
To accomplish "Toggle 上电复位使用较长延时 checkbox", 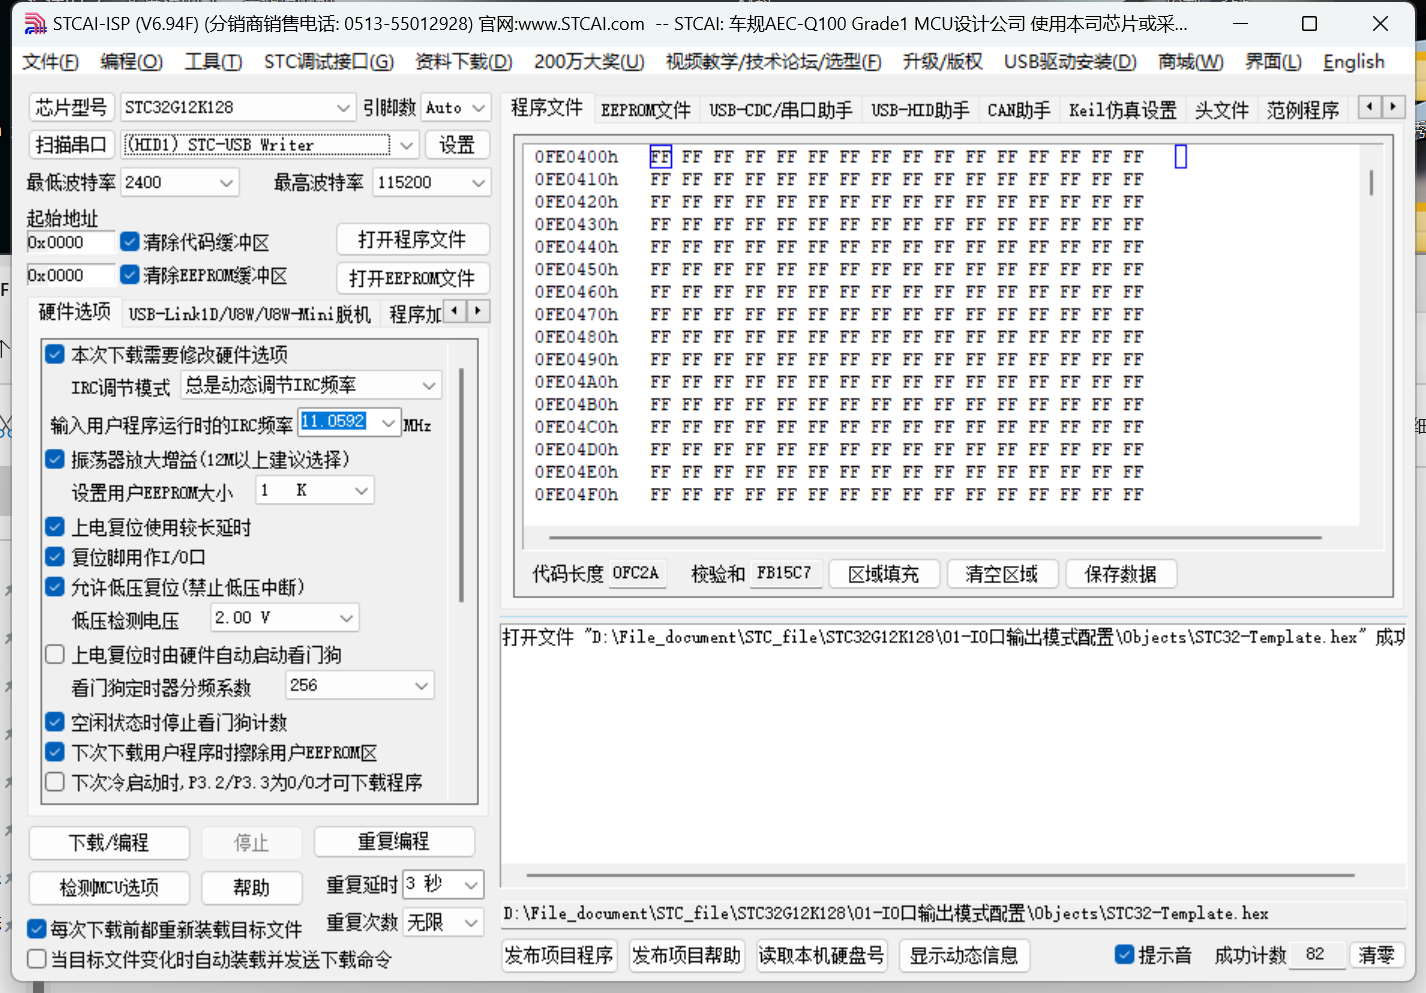I will [56, 527].
